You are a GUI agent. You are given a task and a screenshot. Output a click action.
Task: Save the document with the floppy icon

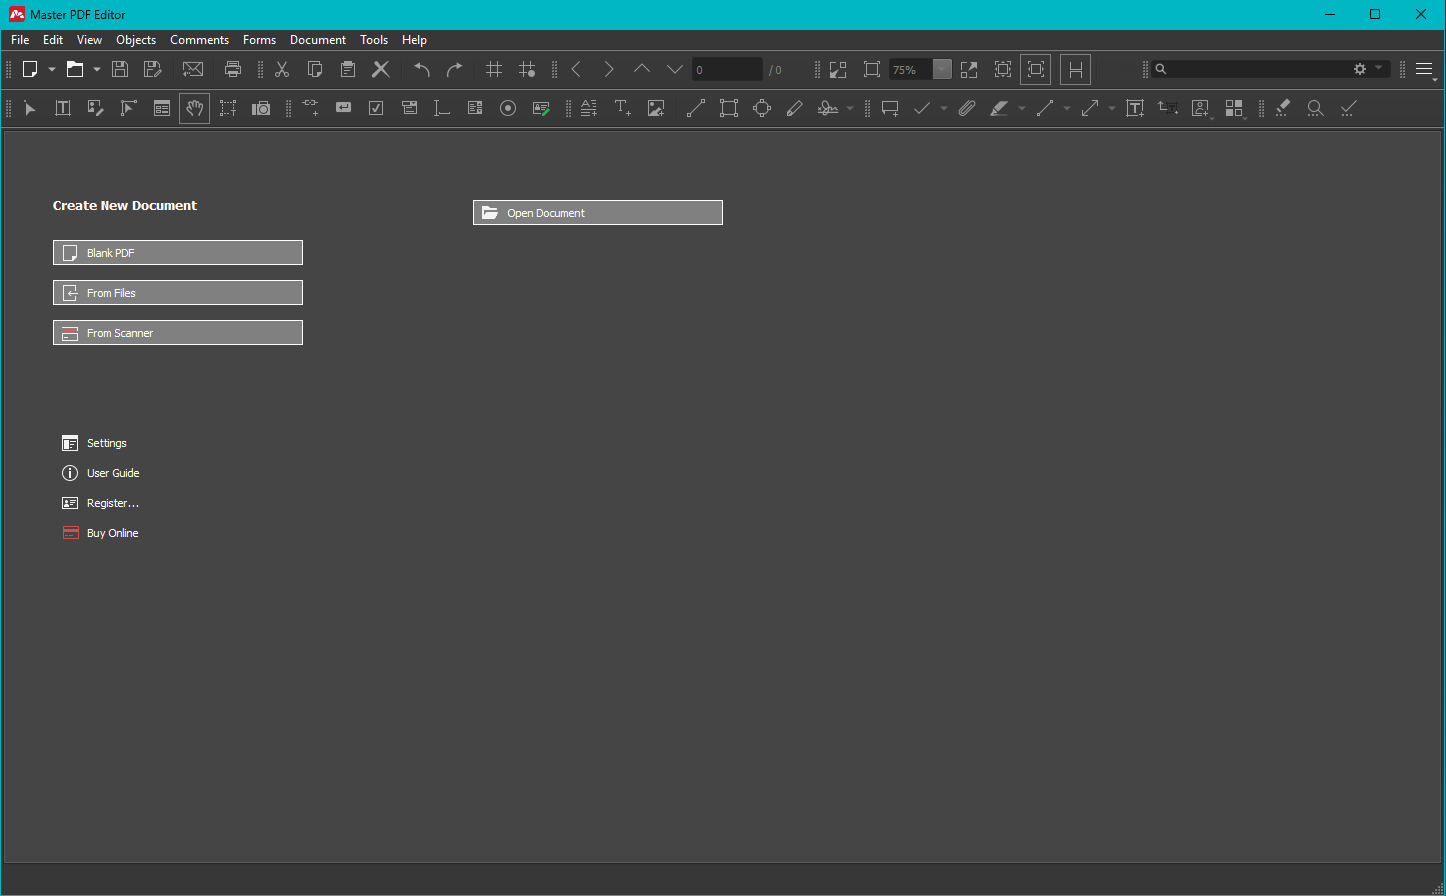coord(120,69)
